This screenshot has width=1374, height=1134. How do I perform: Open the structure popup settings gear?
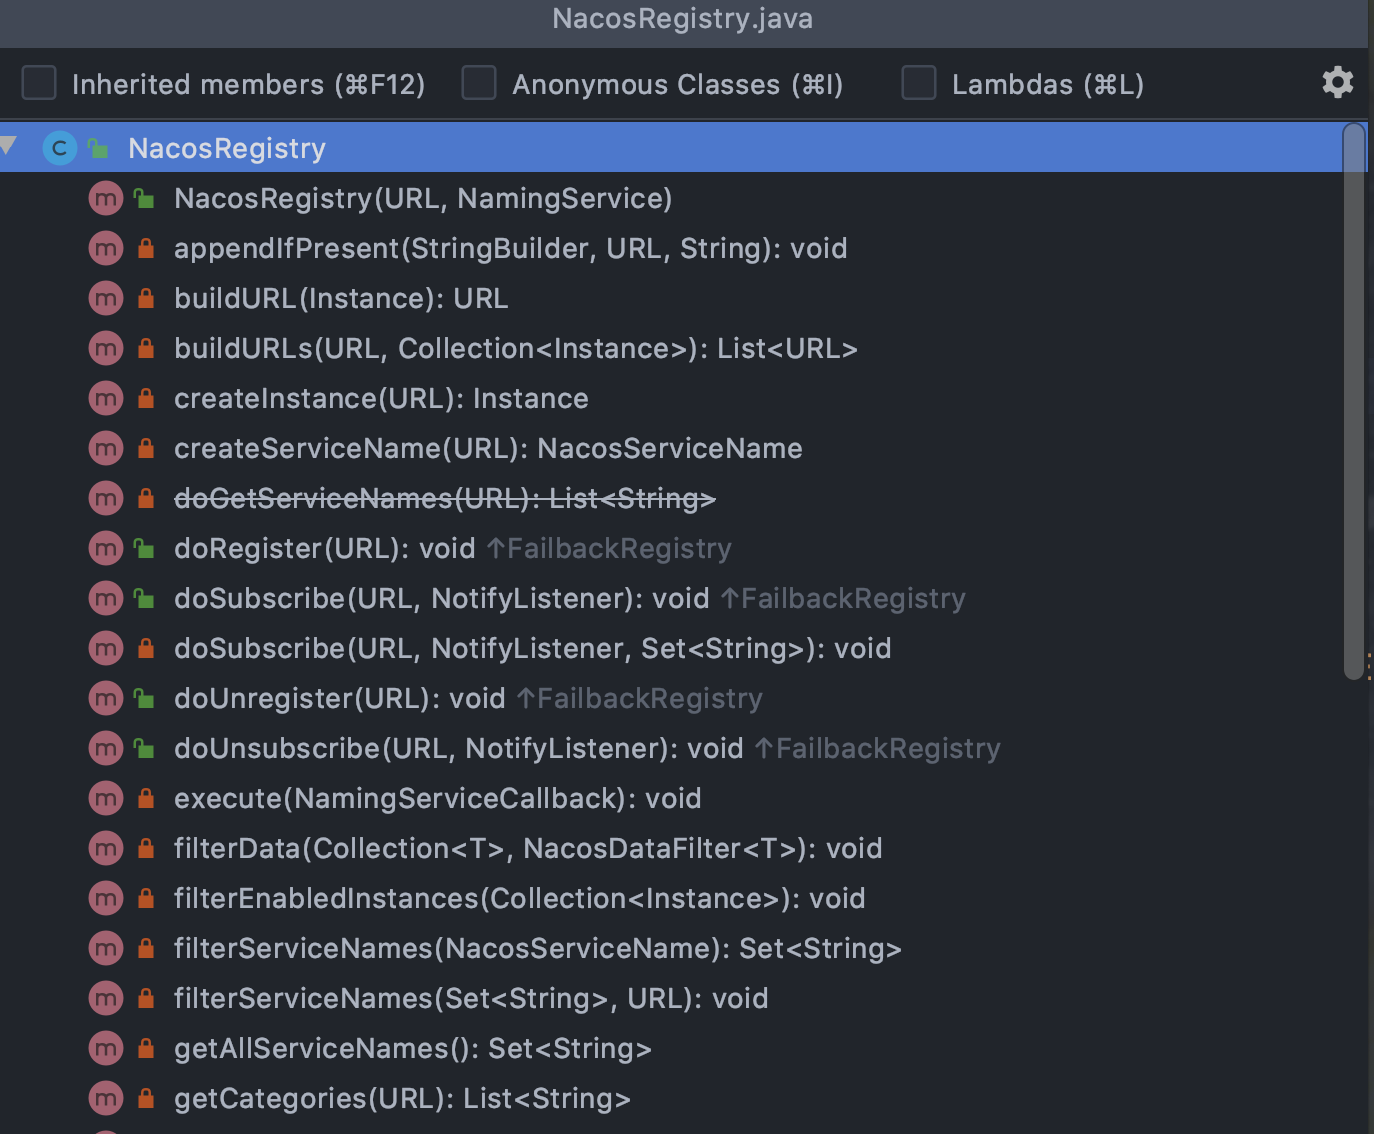coord(1337,82)
